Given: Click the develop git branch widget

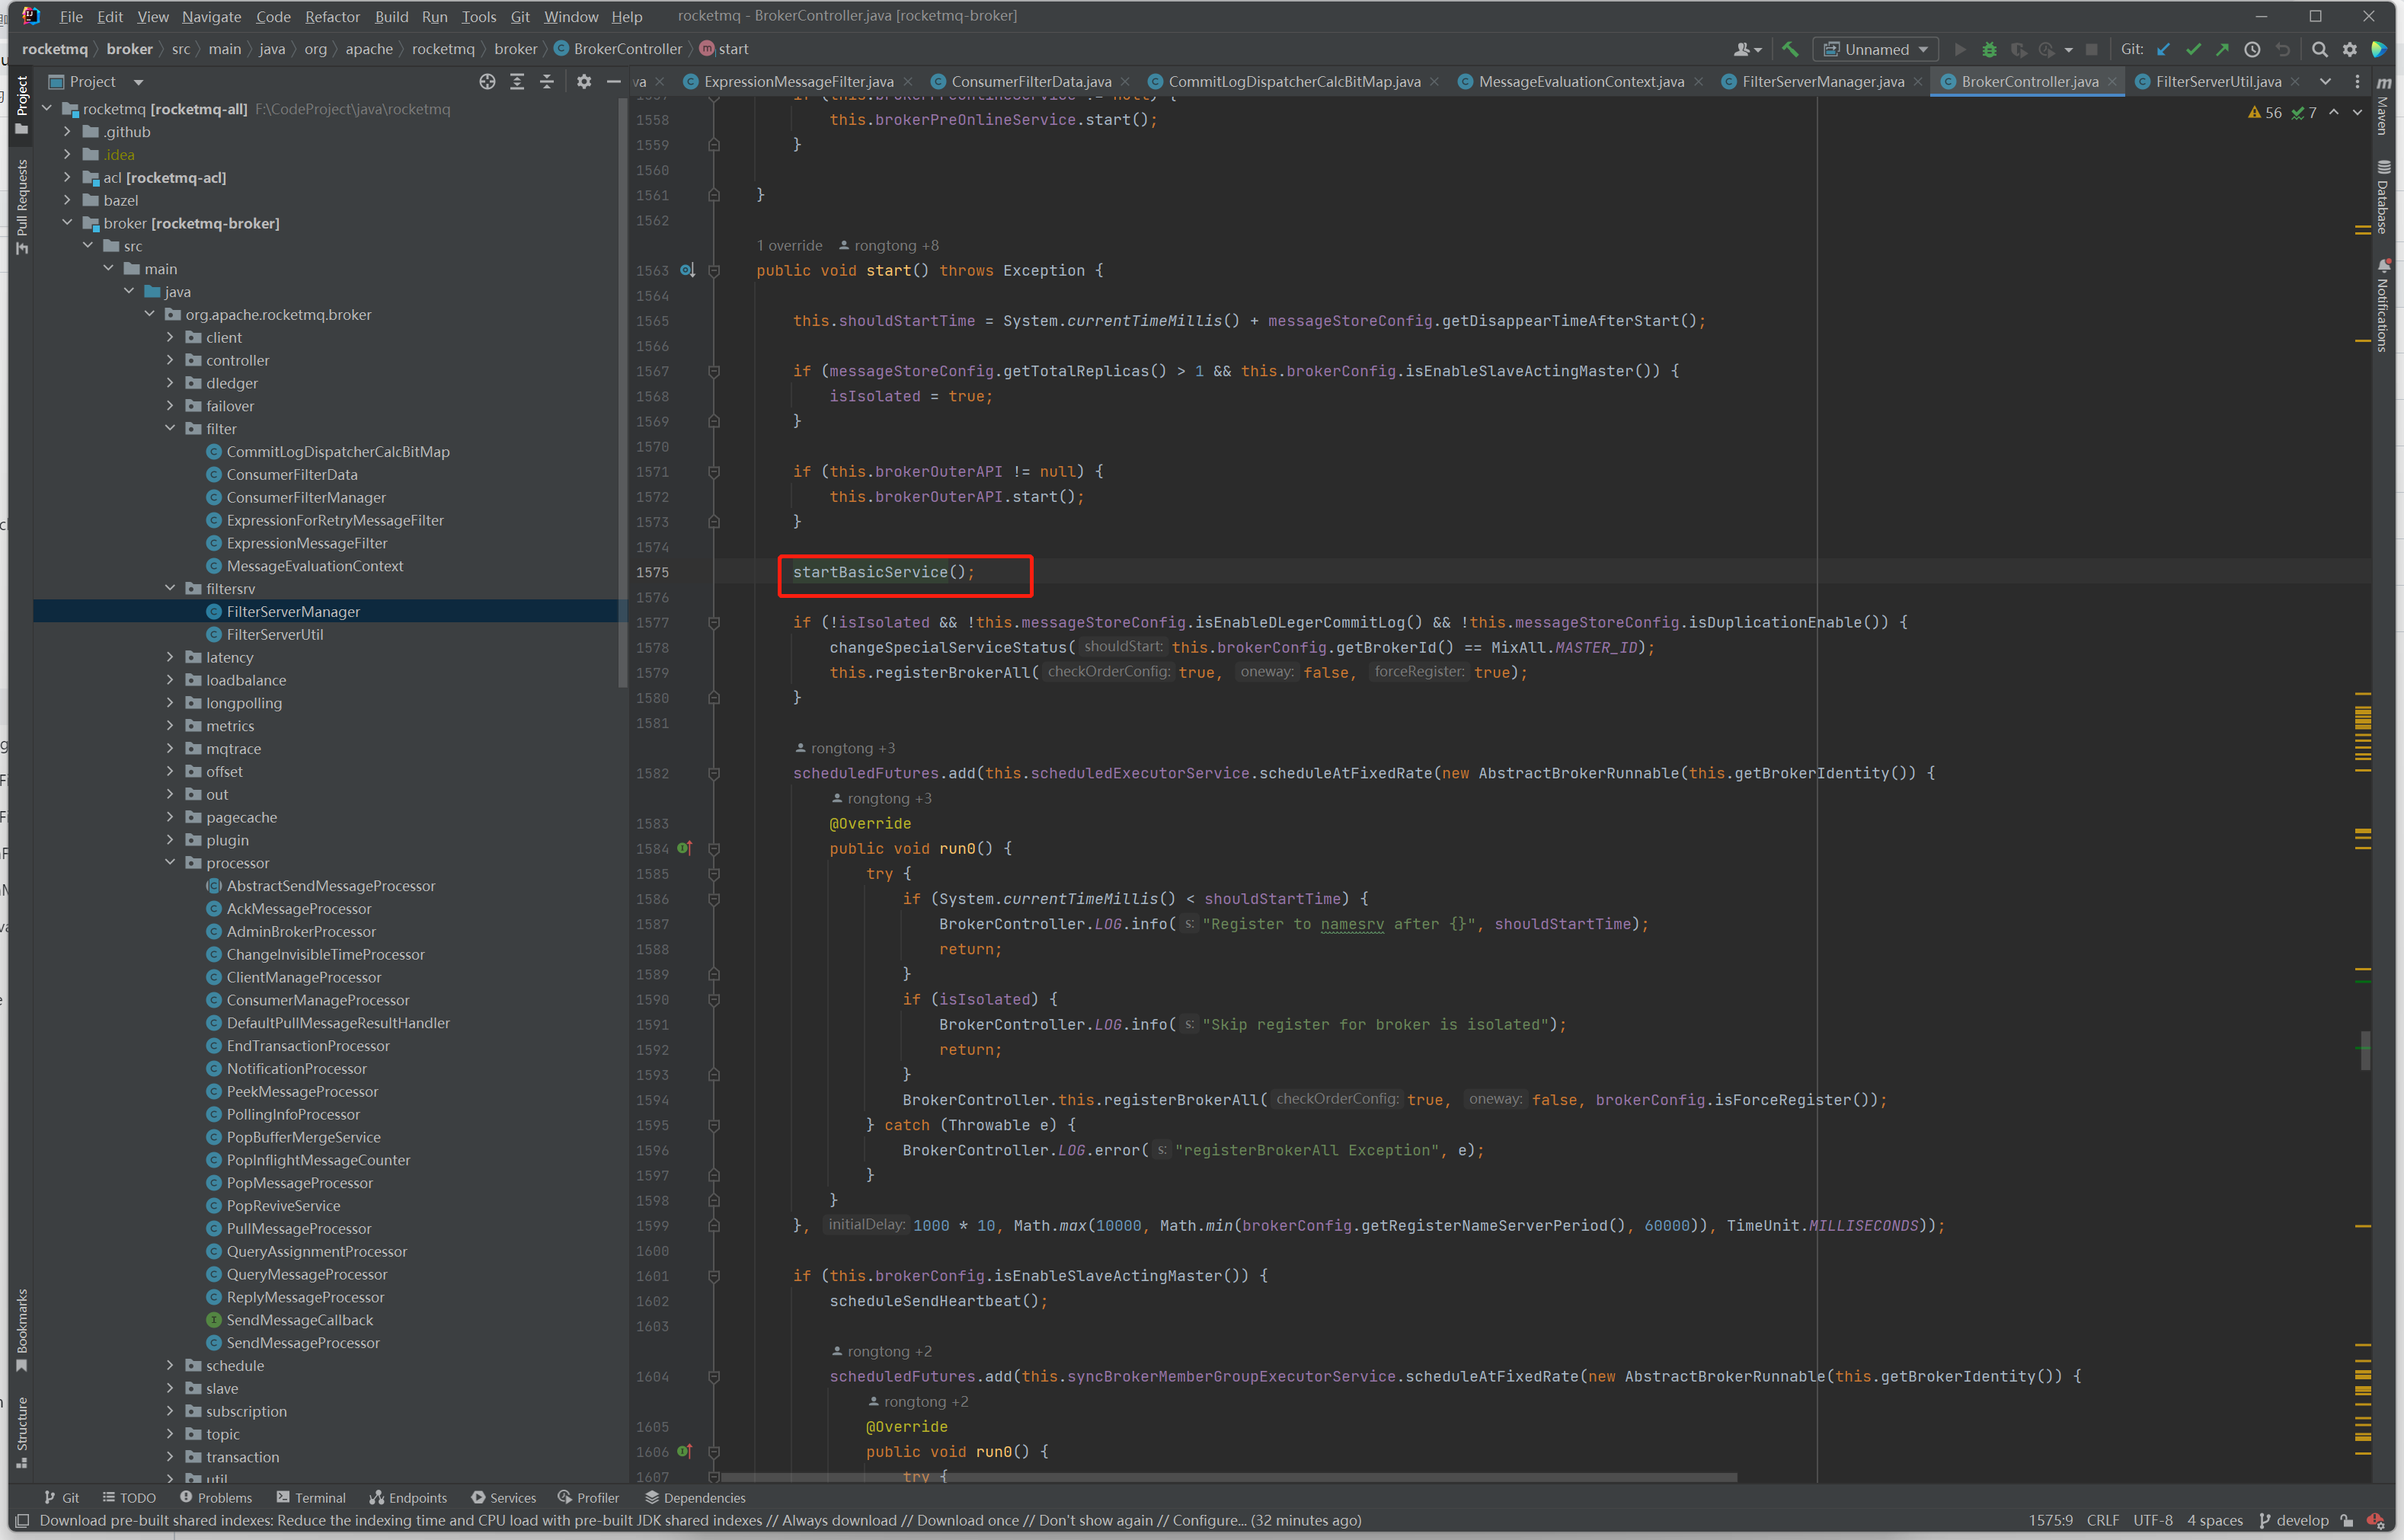Looking at the screenshot, I should 2294,1520.
